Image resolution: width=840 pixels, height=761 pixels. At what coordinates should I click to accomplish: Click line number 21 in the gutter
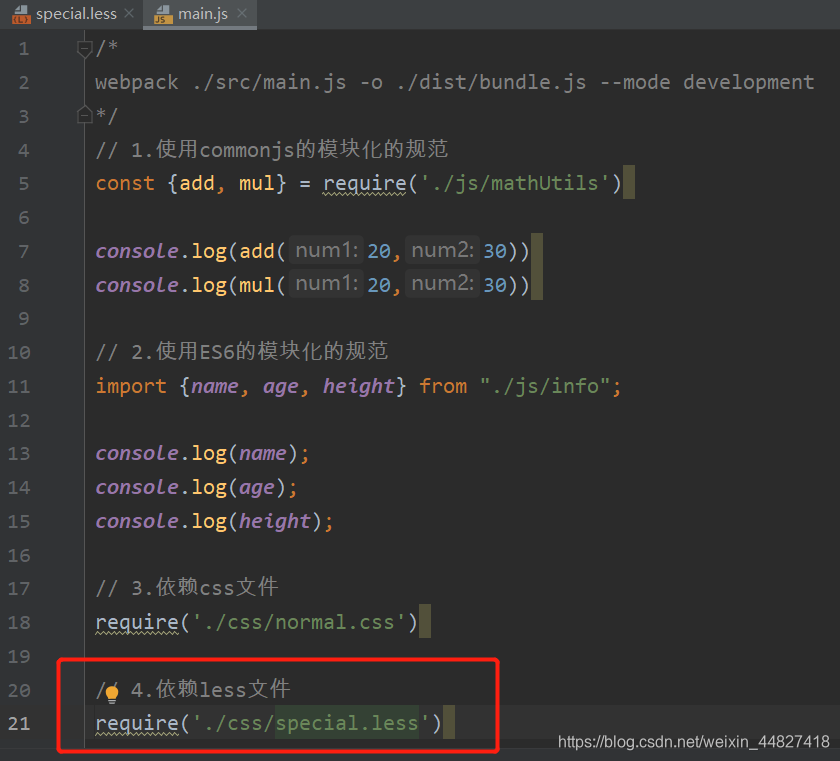pos(19,724)
